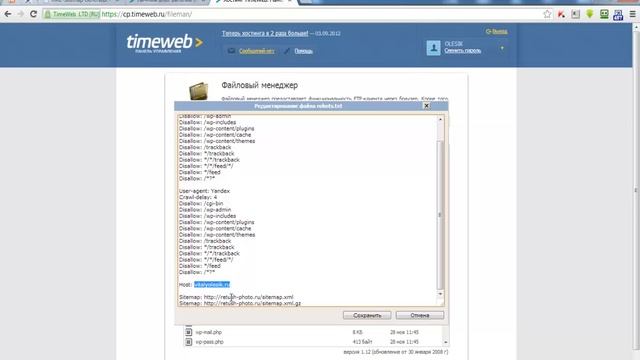The image size is (640, 360).
Task: Click the Файловый менеджер heading
Action: 260,85
